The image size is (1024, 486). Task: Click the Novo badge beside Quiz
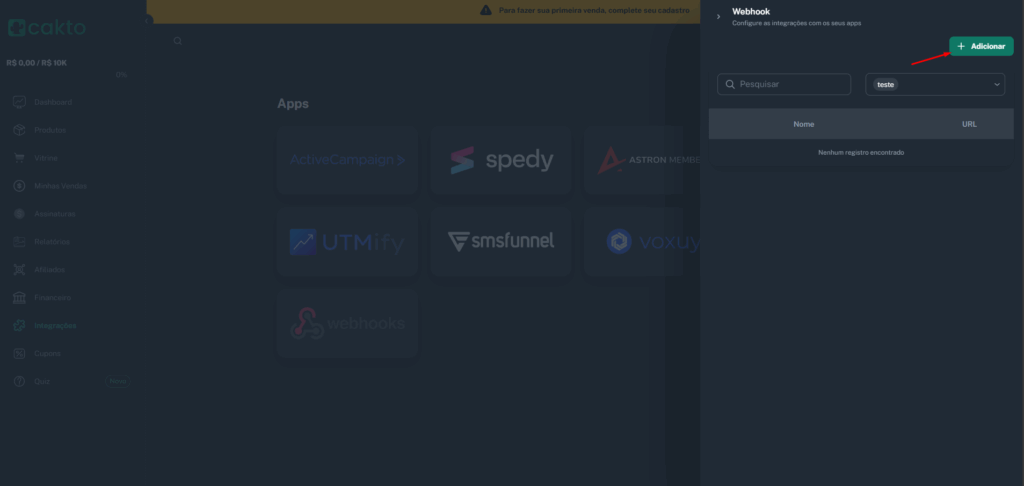coord(118,381)
